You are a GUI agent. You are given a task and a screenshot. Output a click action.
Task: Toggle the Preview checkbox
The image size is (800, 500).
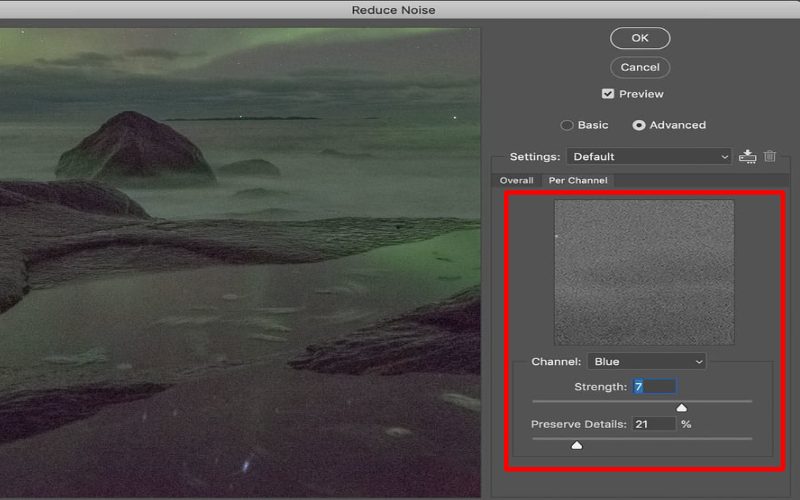coord(608,94)
